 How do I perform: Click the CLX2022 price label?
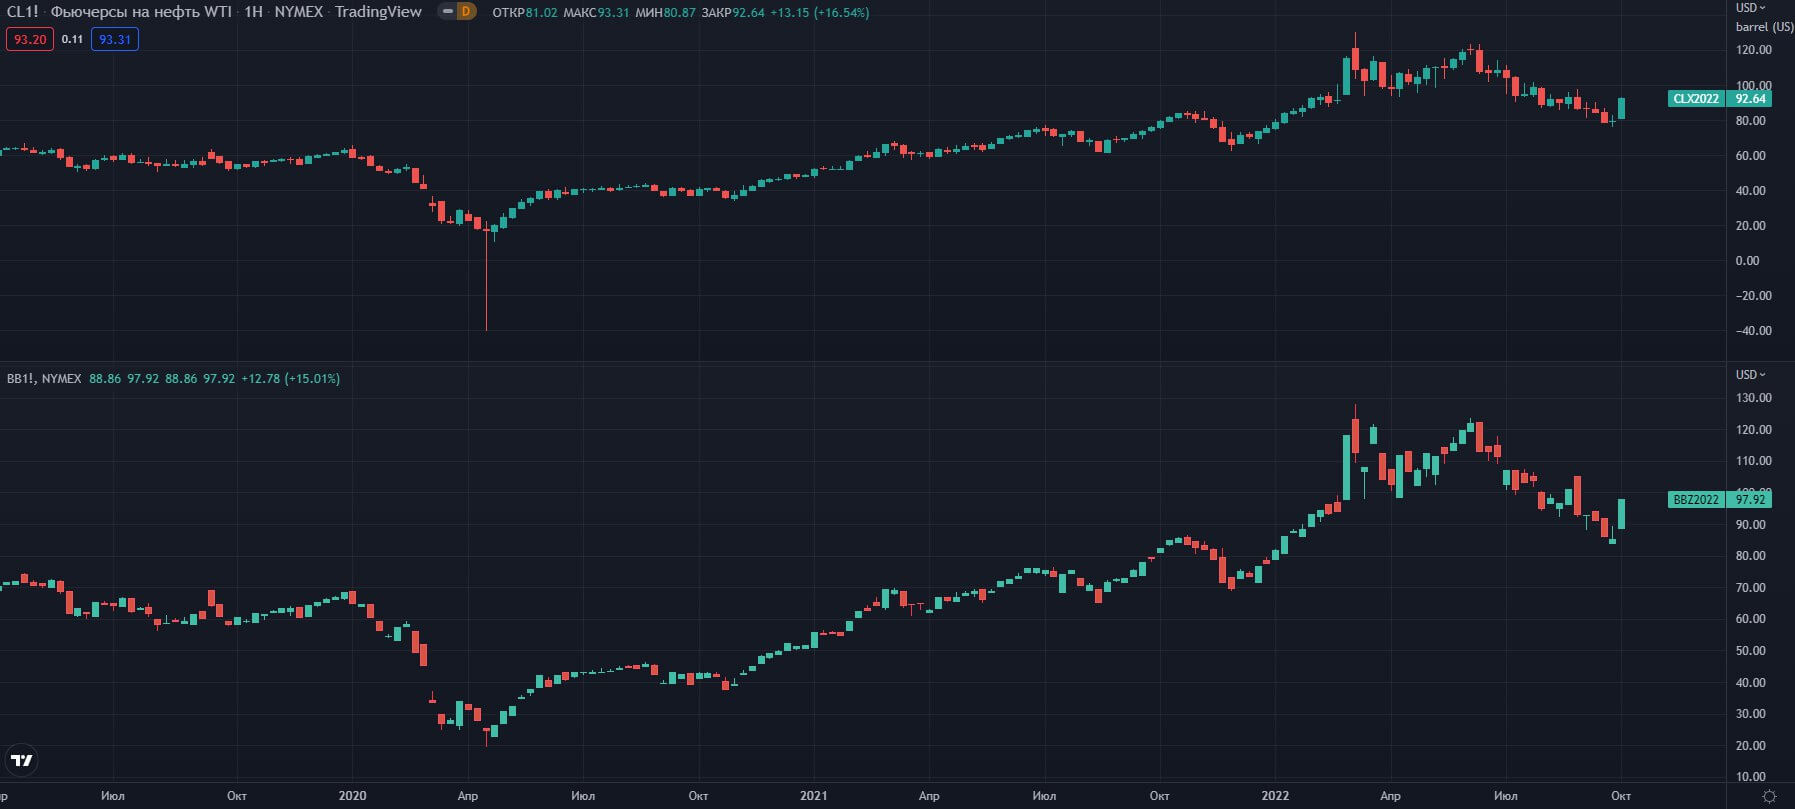coord(1697,98)
